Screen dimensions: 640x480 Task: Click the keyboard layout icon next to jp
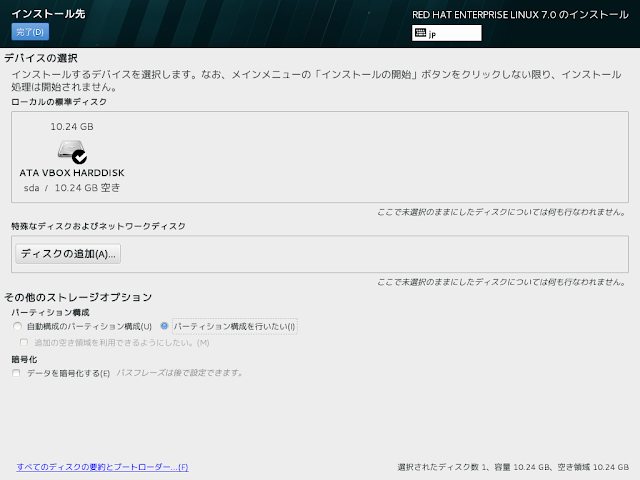pos(420,33)
